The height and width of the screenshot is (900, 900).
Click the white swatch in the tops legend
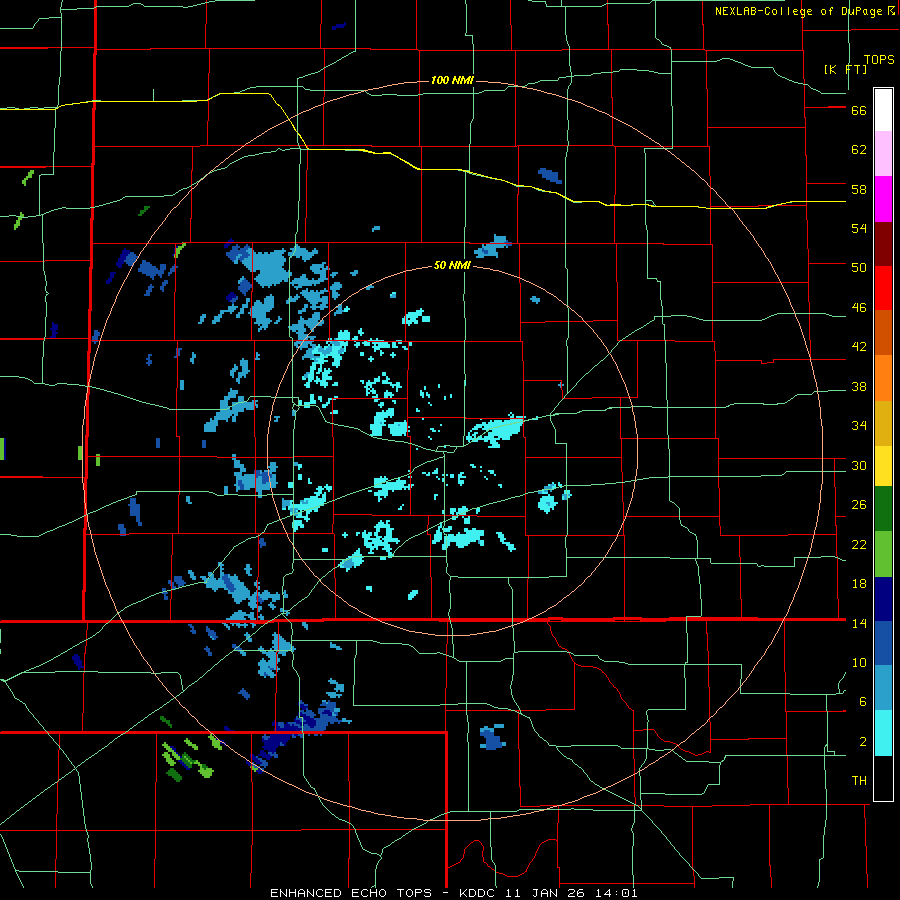click(883, 110)
